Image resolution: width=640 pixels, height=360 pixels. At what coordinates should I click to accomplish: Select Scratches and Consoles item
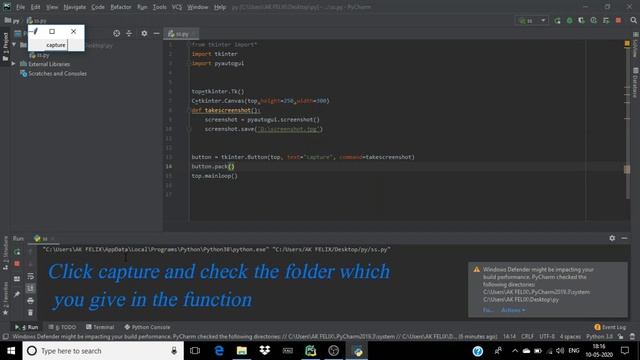[x=53, y=74]
